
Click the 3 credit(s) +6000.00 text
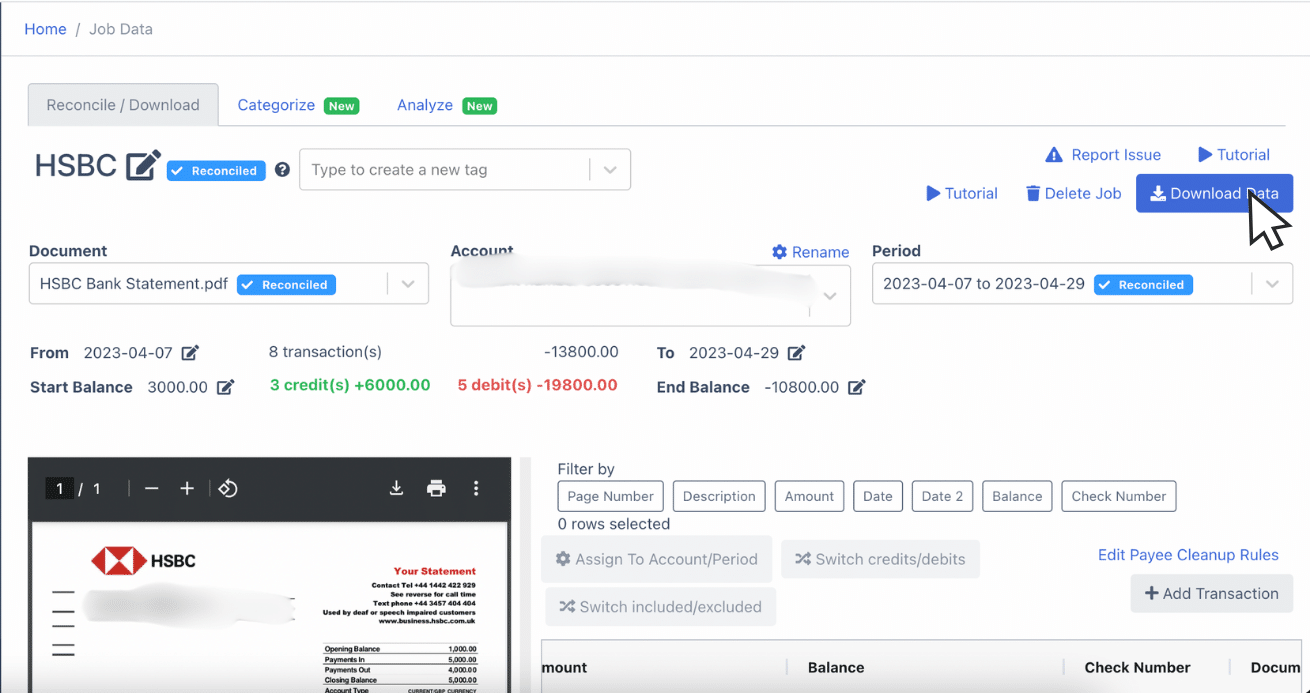pos(350,385)
